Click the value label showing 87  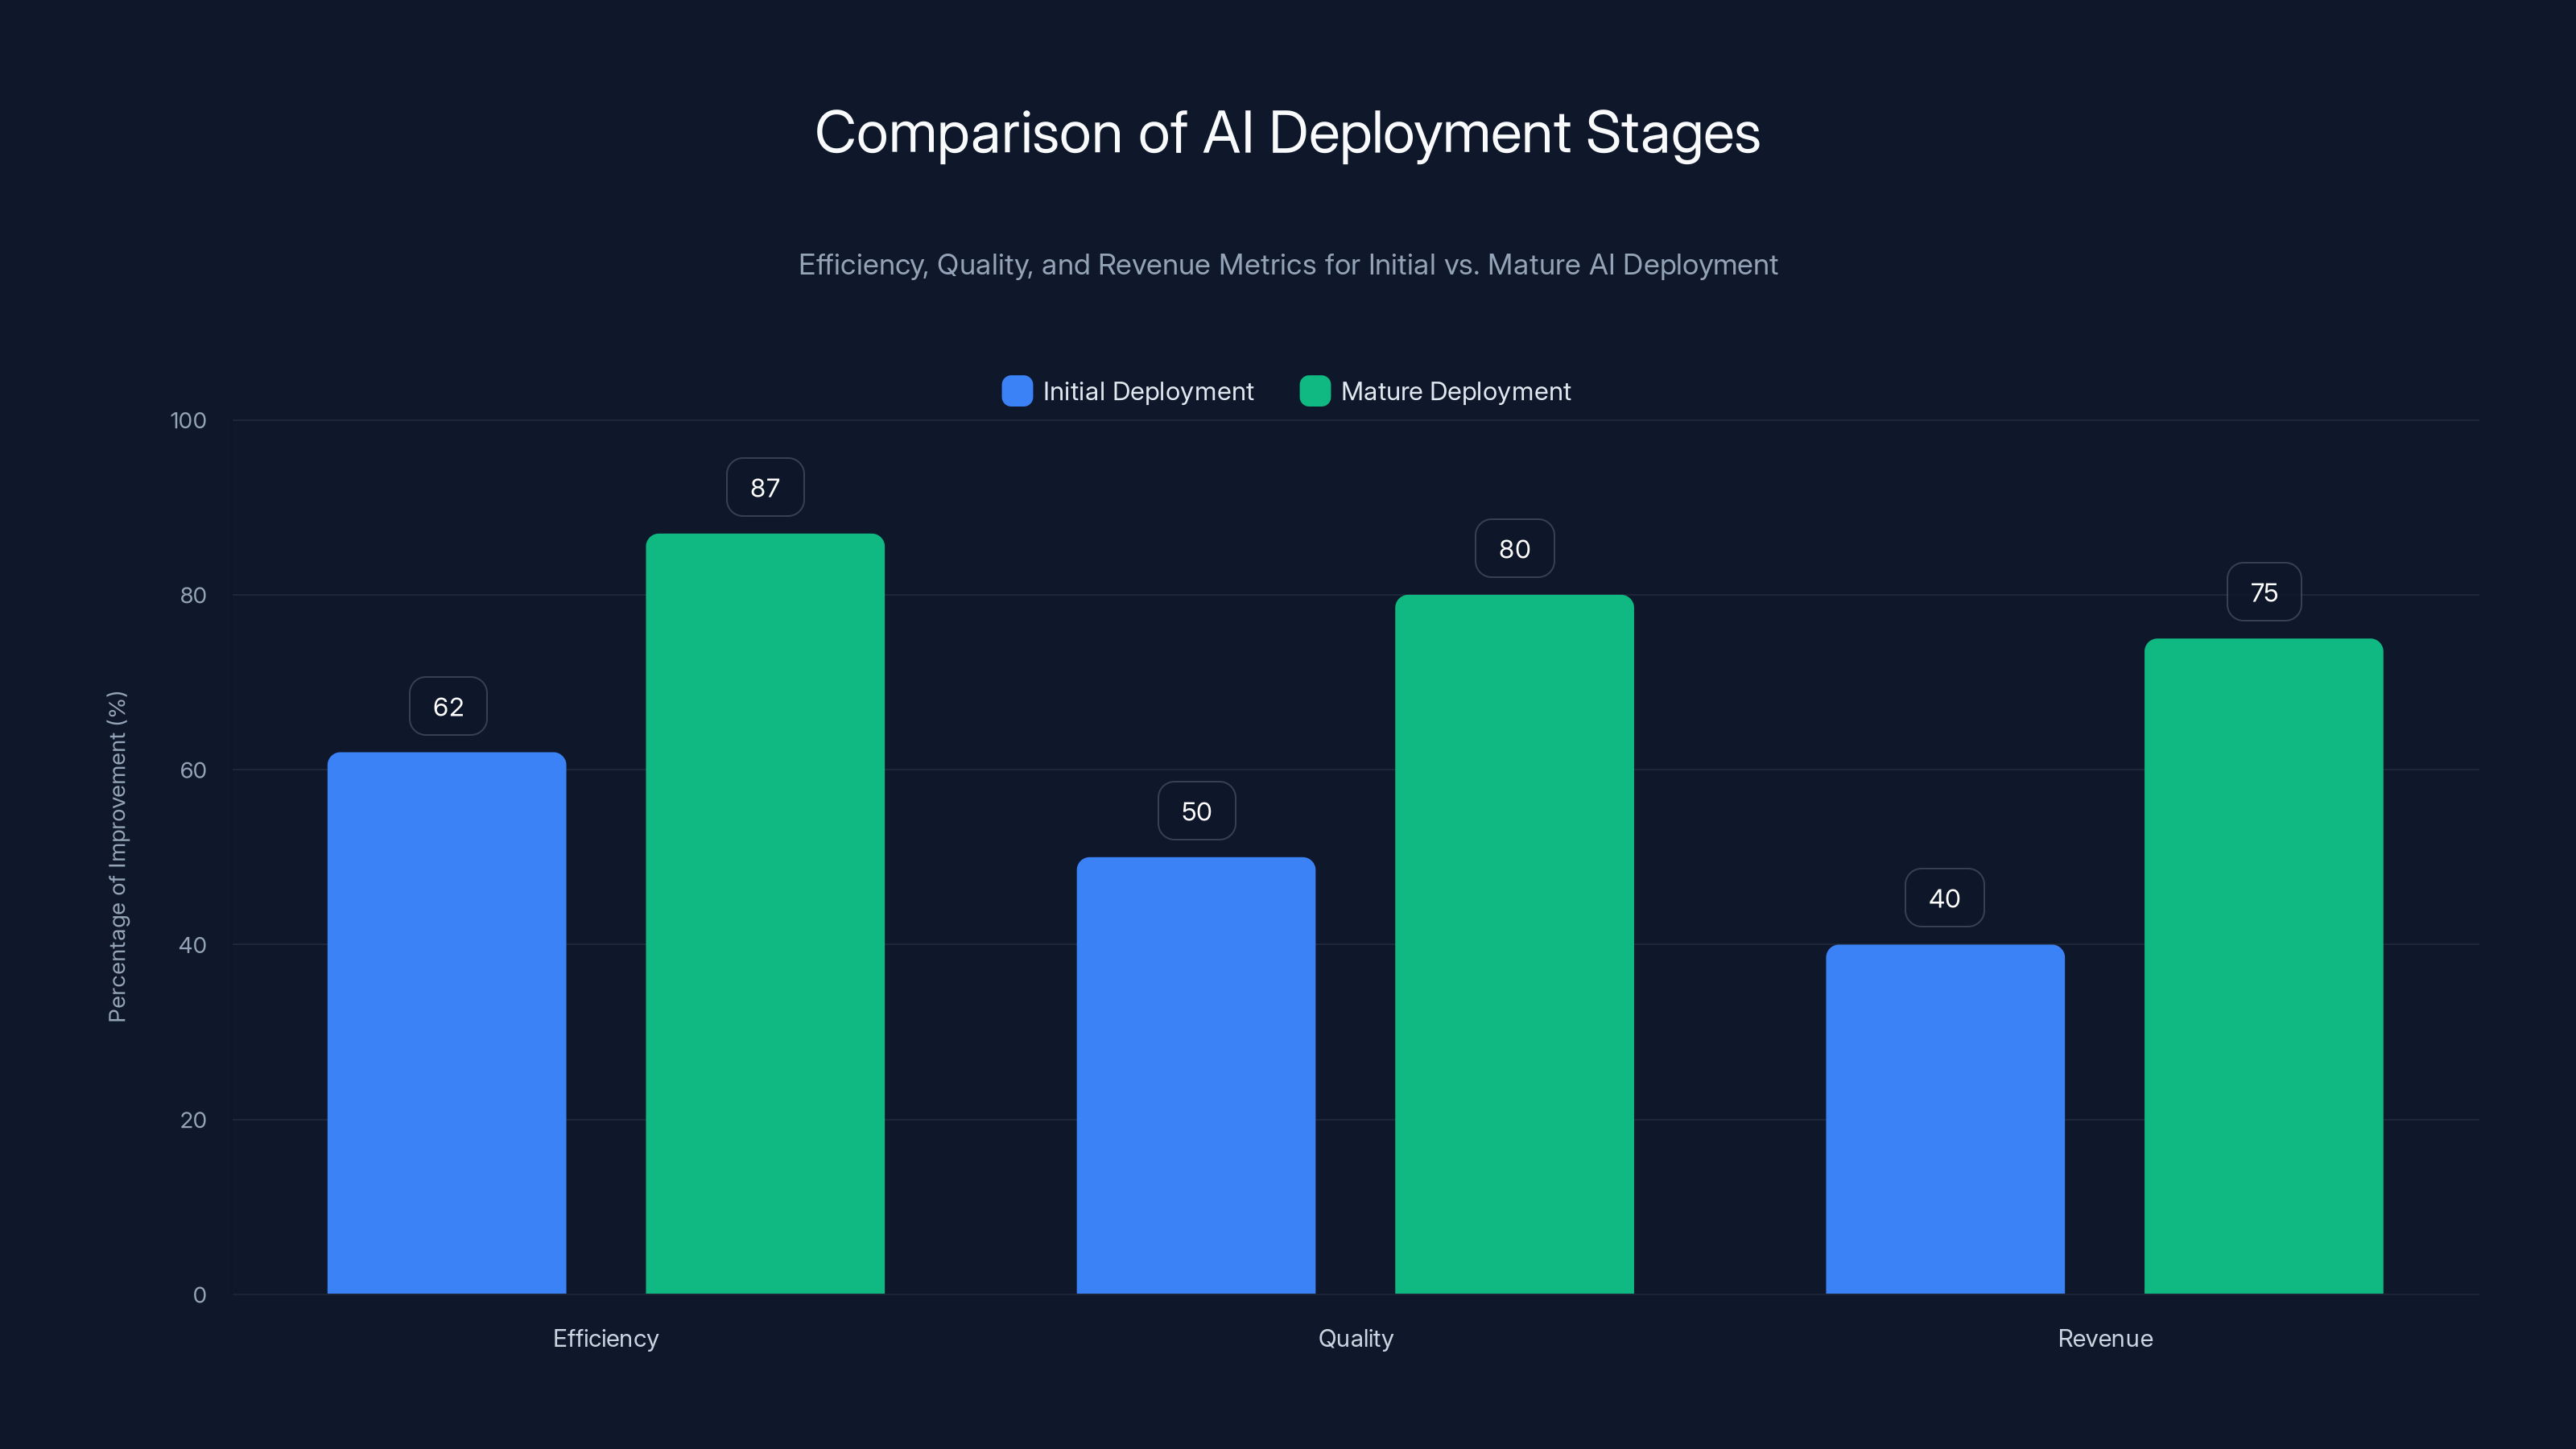pos(765,487)
